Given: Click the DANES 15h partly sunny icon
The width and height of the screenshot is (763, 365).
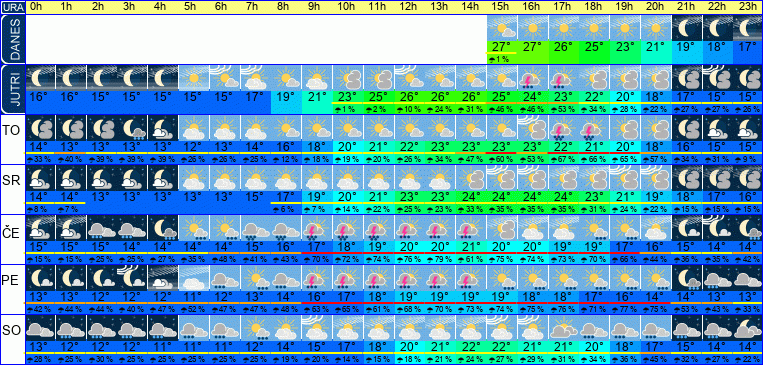Looking at the screenshot, I should coord(501,28).
